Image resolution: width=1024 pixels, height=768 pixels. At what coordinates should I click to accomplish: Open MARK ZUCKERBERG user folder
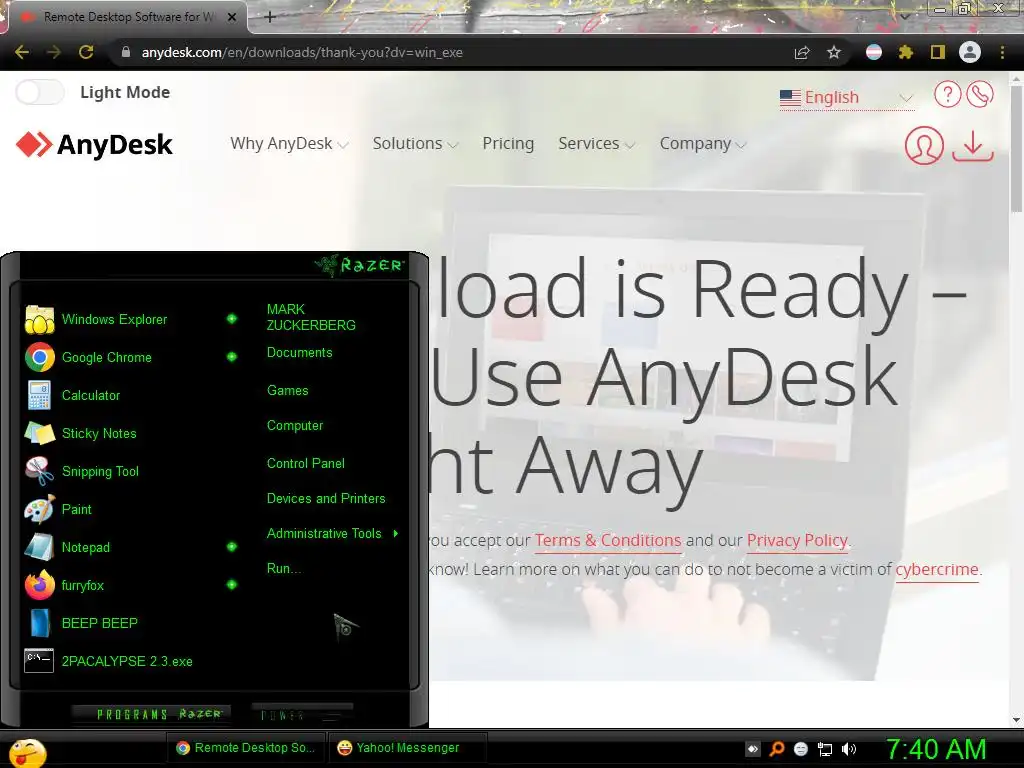click(x=311, y=317)
